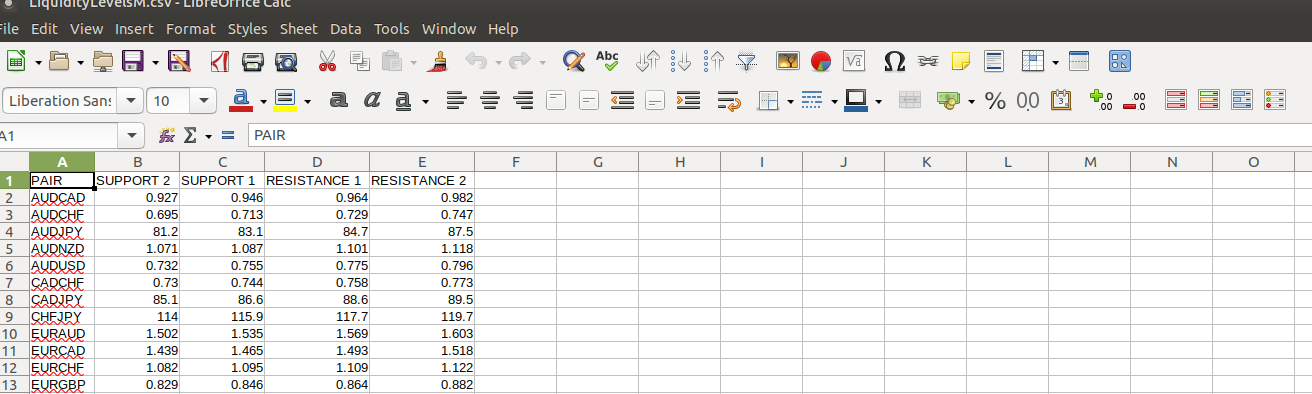
Task: Open the font name dropdown
Action: (129, 101)
